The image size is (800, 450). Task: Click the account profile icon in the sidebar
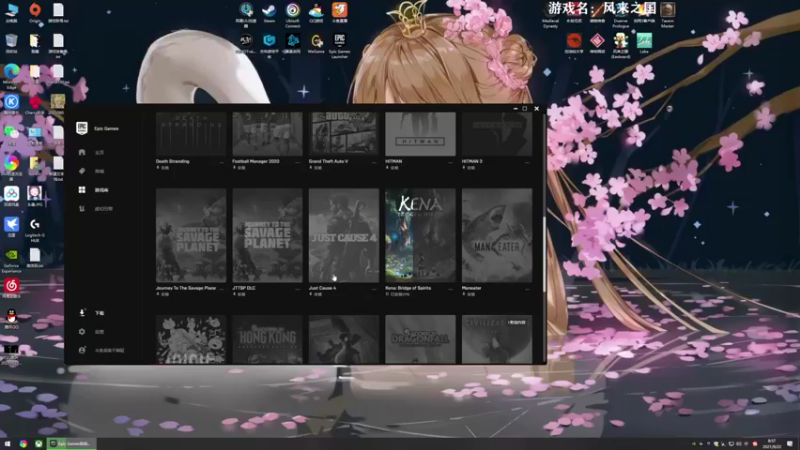click(82, 351)
